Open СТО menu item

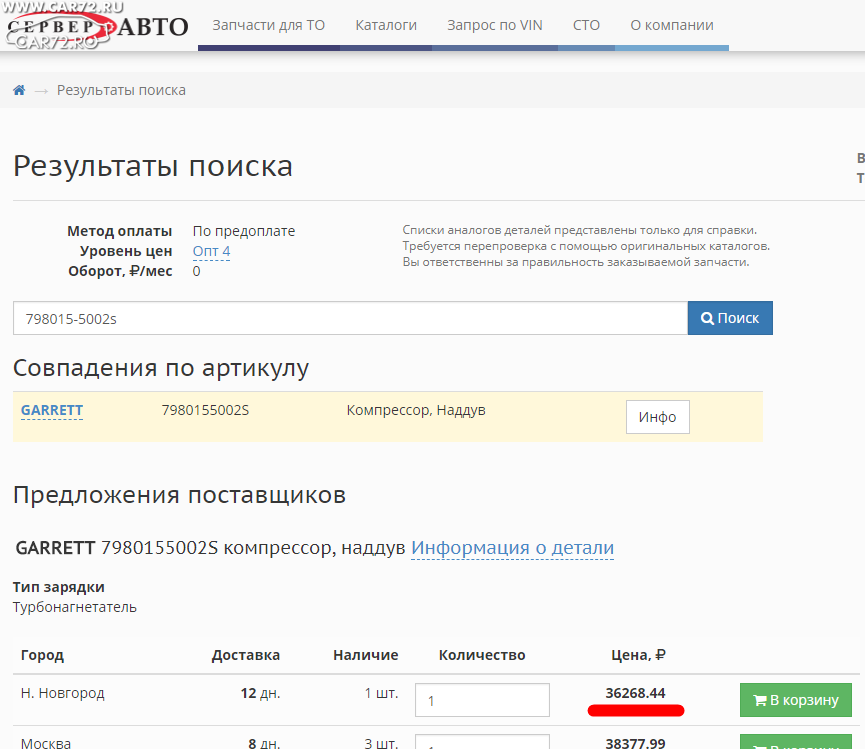586,25
